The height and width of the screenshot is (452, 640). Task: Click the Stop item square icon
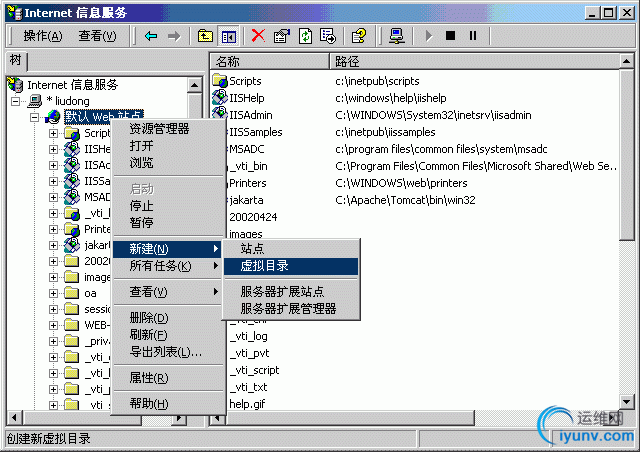(451, 36)
